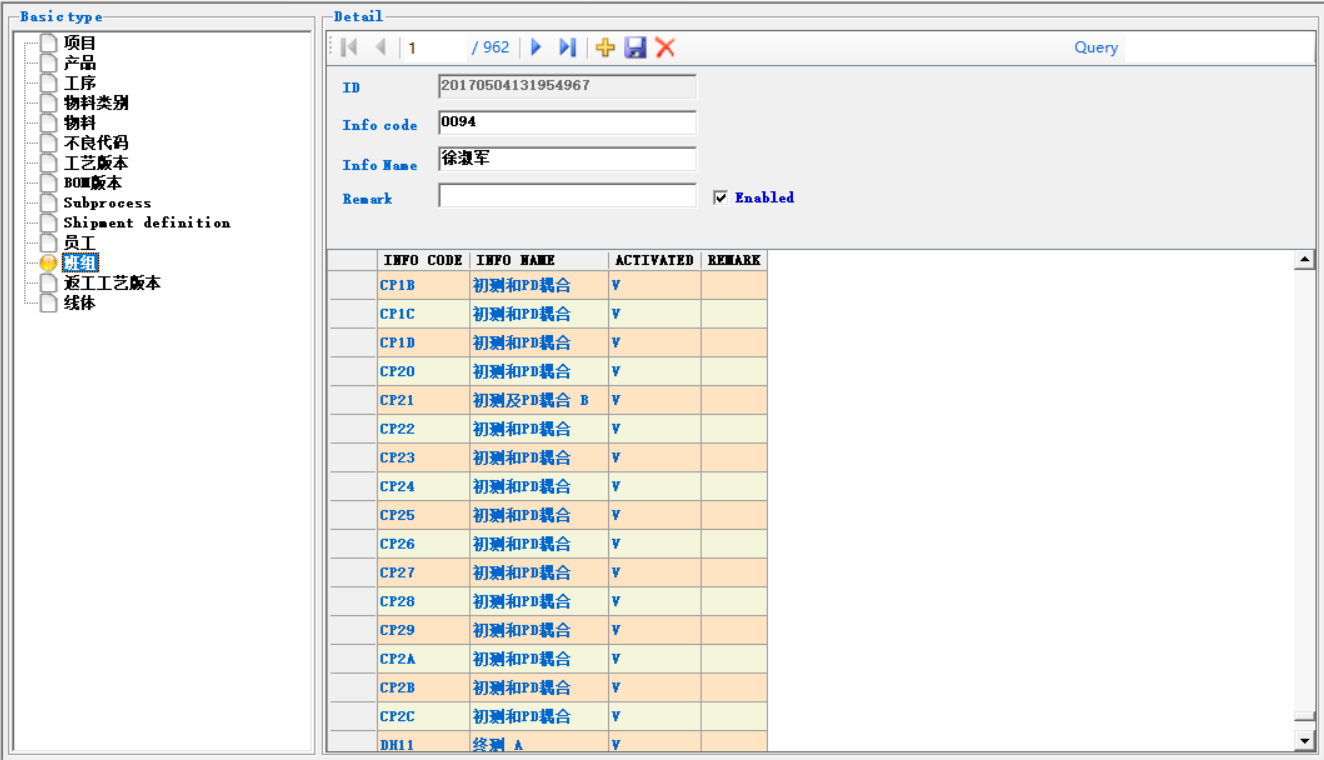Image resolution: width=1324 pixels, height=760 pixels.
Task: Select the 班组 tree node icon
Action: (x=48, y=263)
